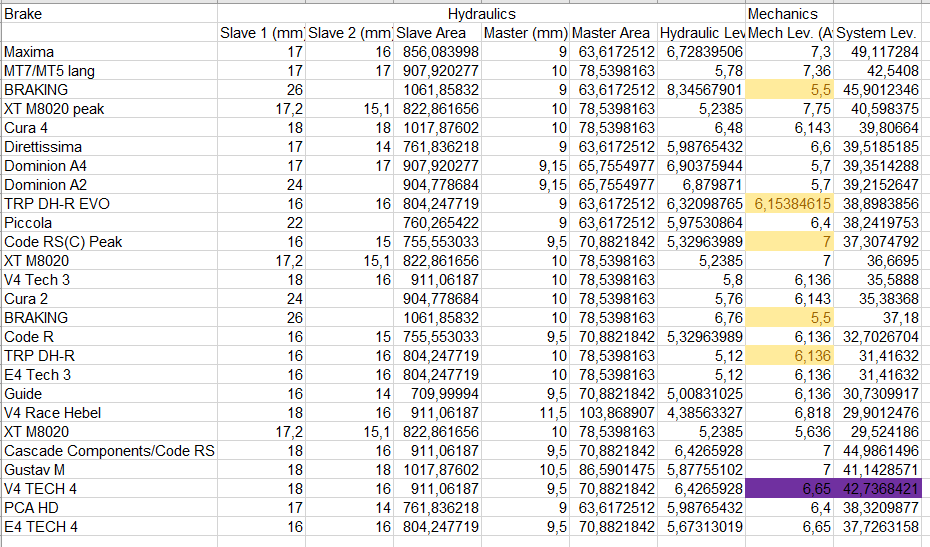Viewport: 930px width, 547px height.
Task: Click the master area value 103,868907
Action: click(613, 413)
